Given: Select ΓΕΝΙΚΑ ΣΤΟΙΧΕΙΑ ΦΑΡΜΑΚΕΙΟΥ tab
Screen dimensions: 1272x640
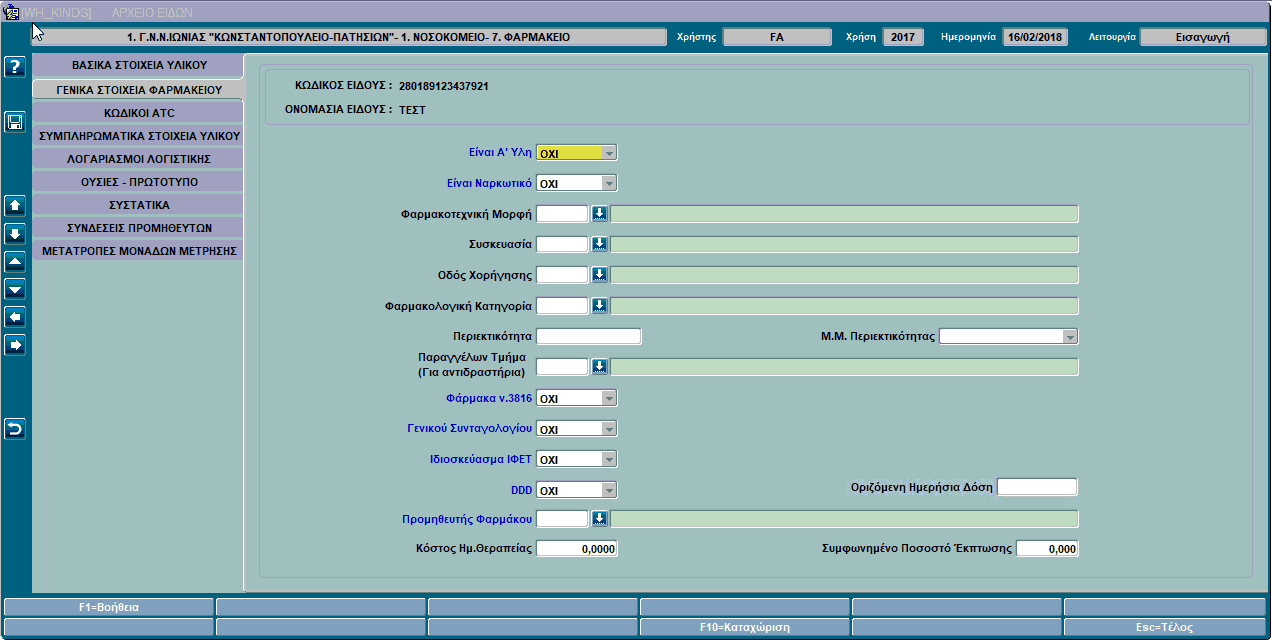Looking at the screenshot, I should [138, 89].
